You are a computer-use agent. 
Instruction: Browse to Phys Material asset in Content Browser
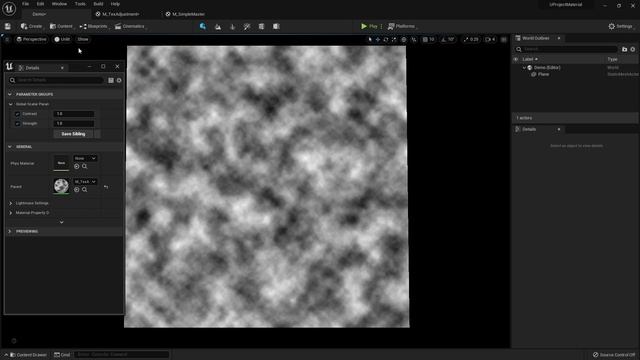click(84, 167)
